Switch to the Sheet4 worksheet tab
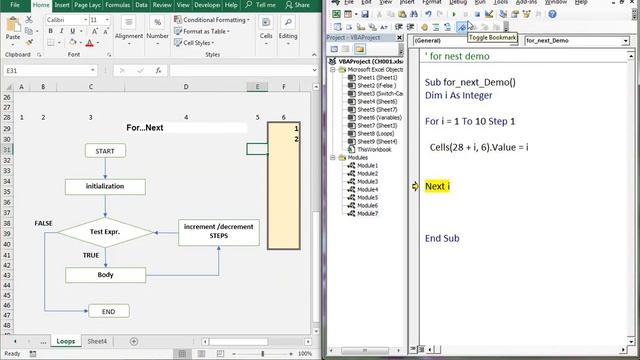Viewport: 640px width, 360px height. [x=97, y=341]
